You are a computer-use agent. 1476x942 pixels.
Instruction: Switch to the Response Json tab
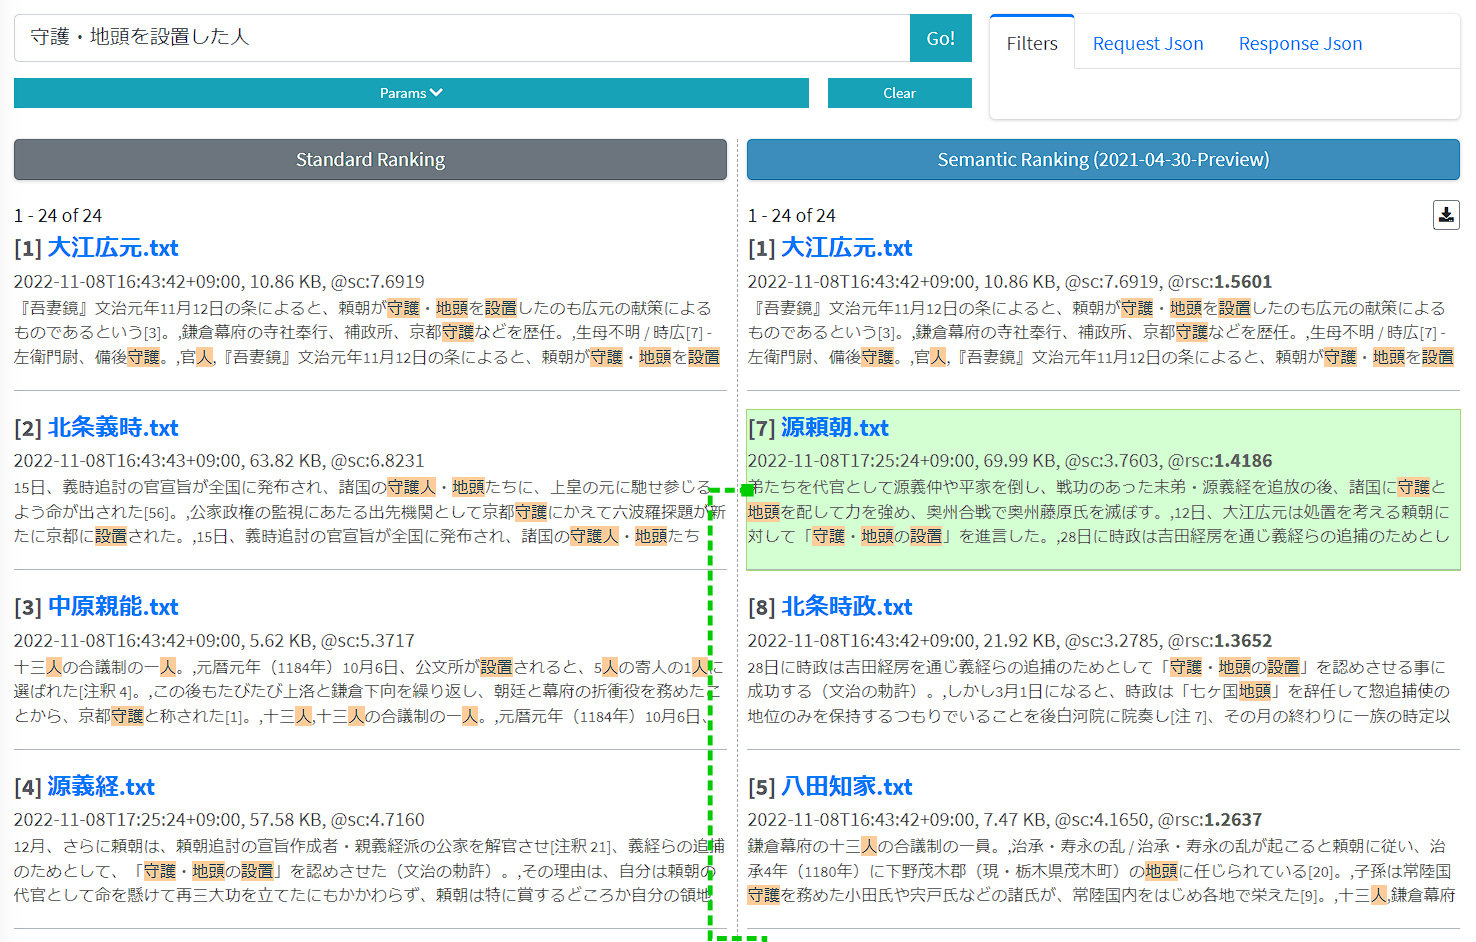[1300, 43]
